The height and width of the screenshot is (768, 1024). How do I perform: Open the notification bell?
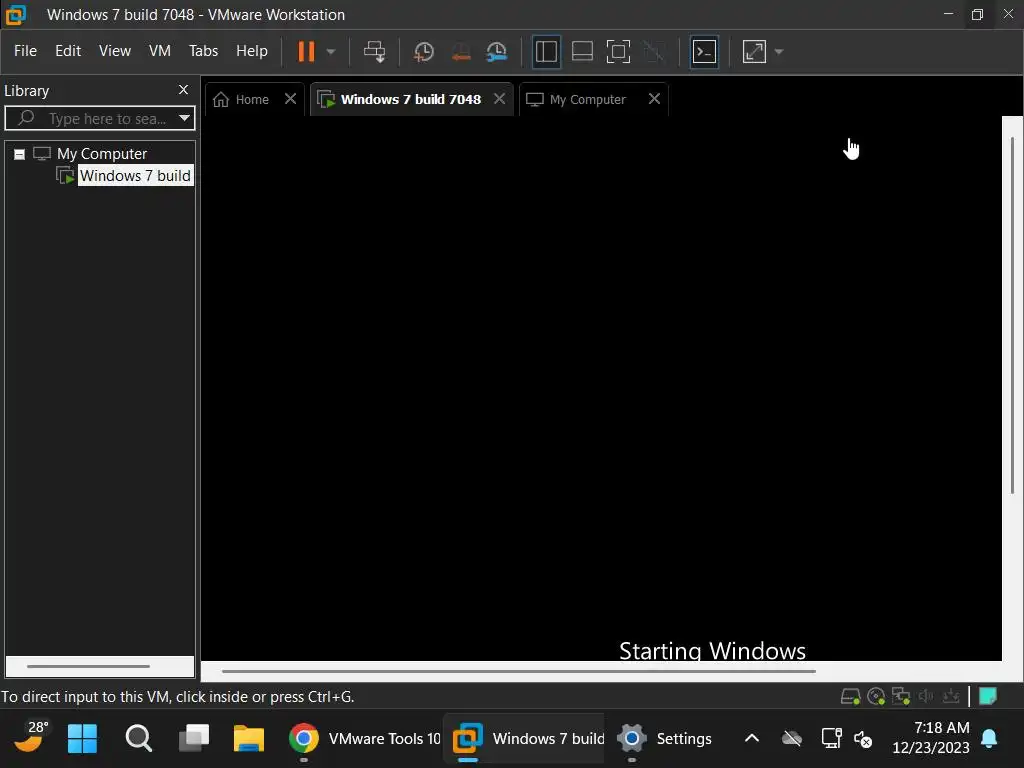coord(989,739)
